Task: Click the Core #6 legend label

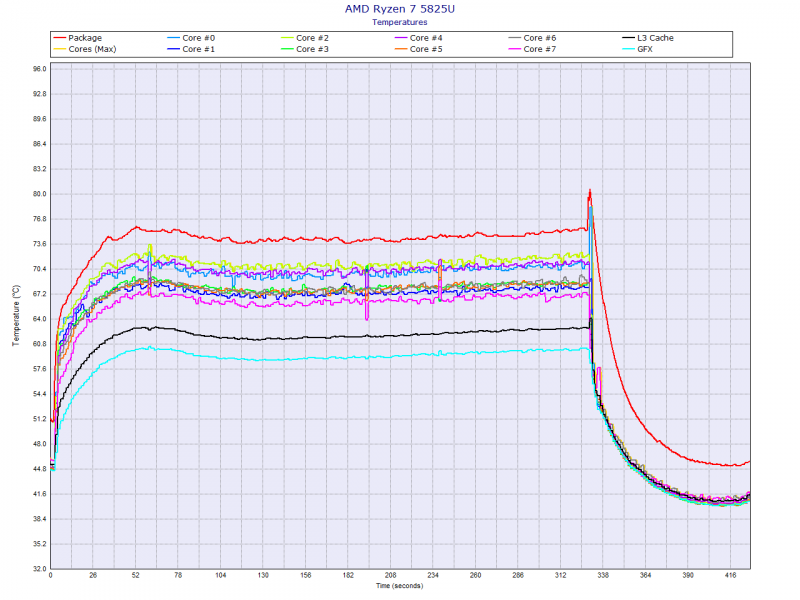Action: click(x=540, y=38)
